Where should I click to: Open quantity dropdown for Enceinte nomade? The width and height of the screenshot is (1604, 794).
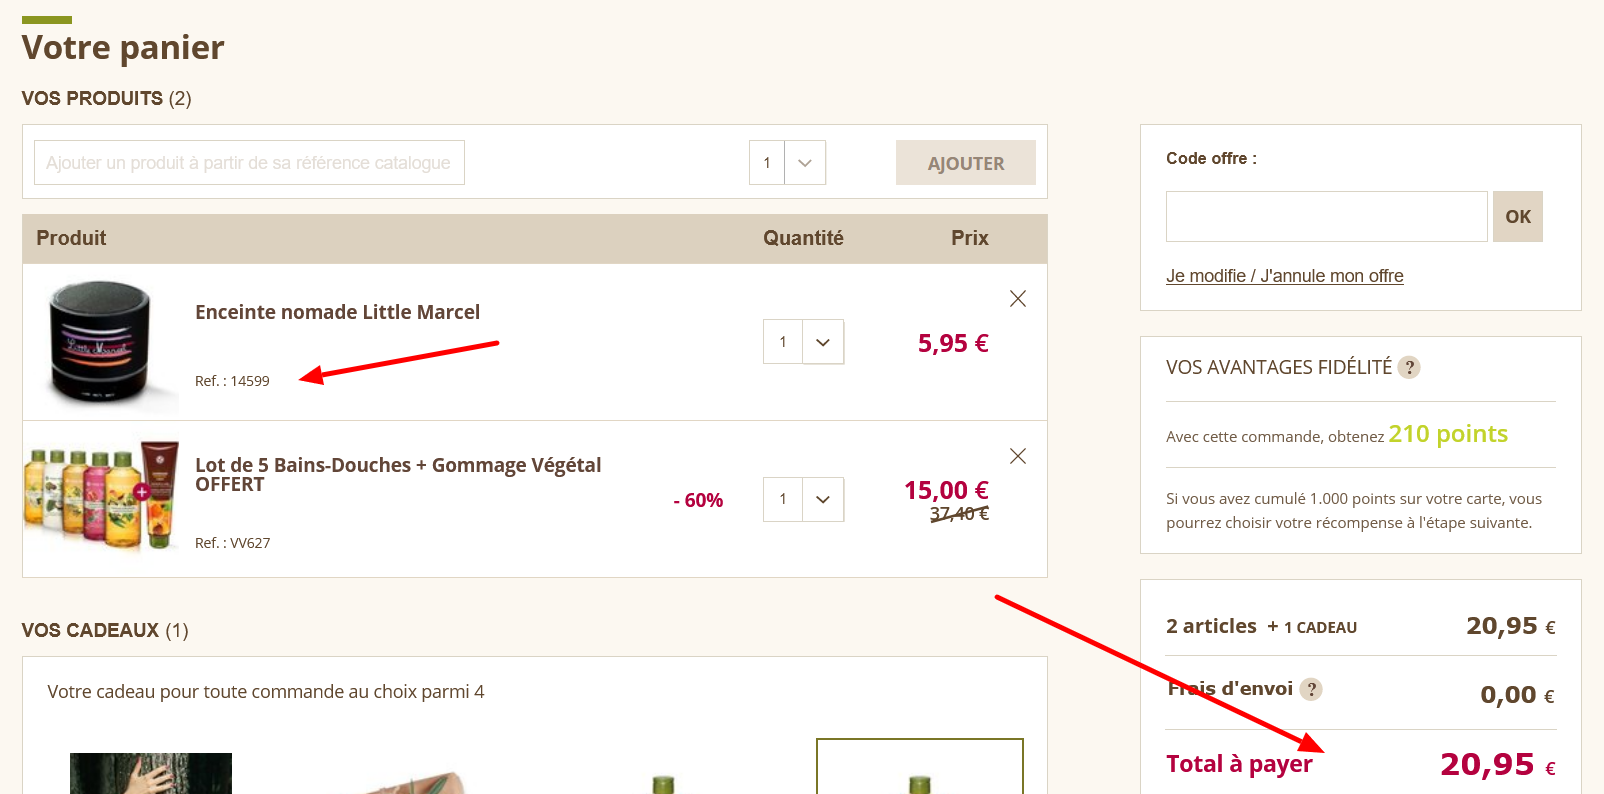(x=822, y=341)
